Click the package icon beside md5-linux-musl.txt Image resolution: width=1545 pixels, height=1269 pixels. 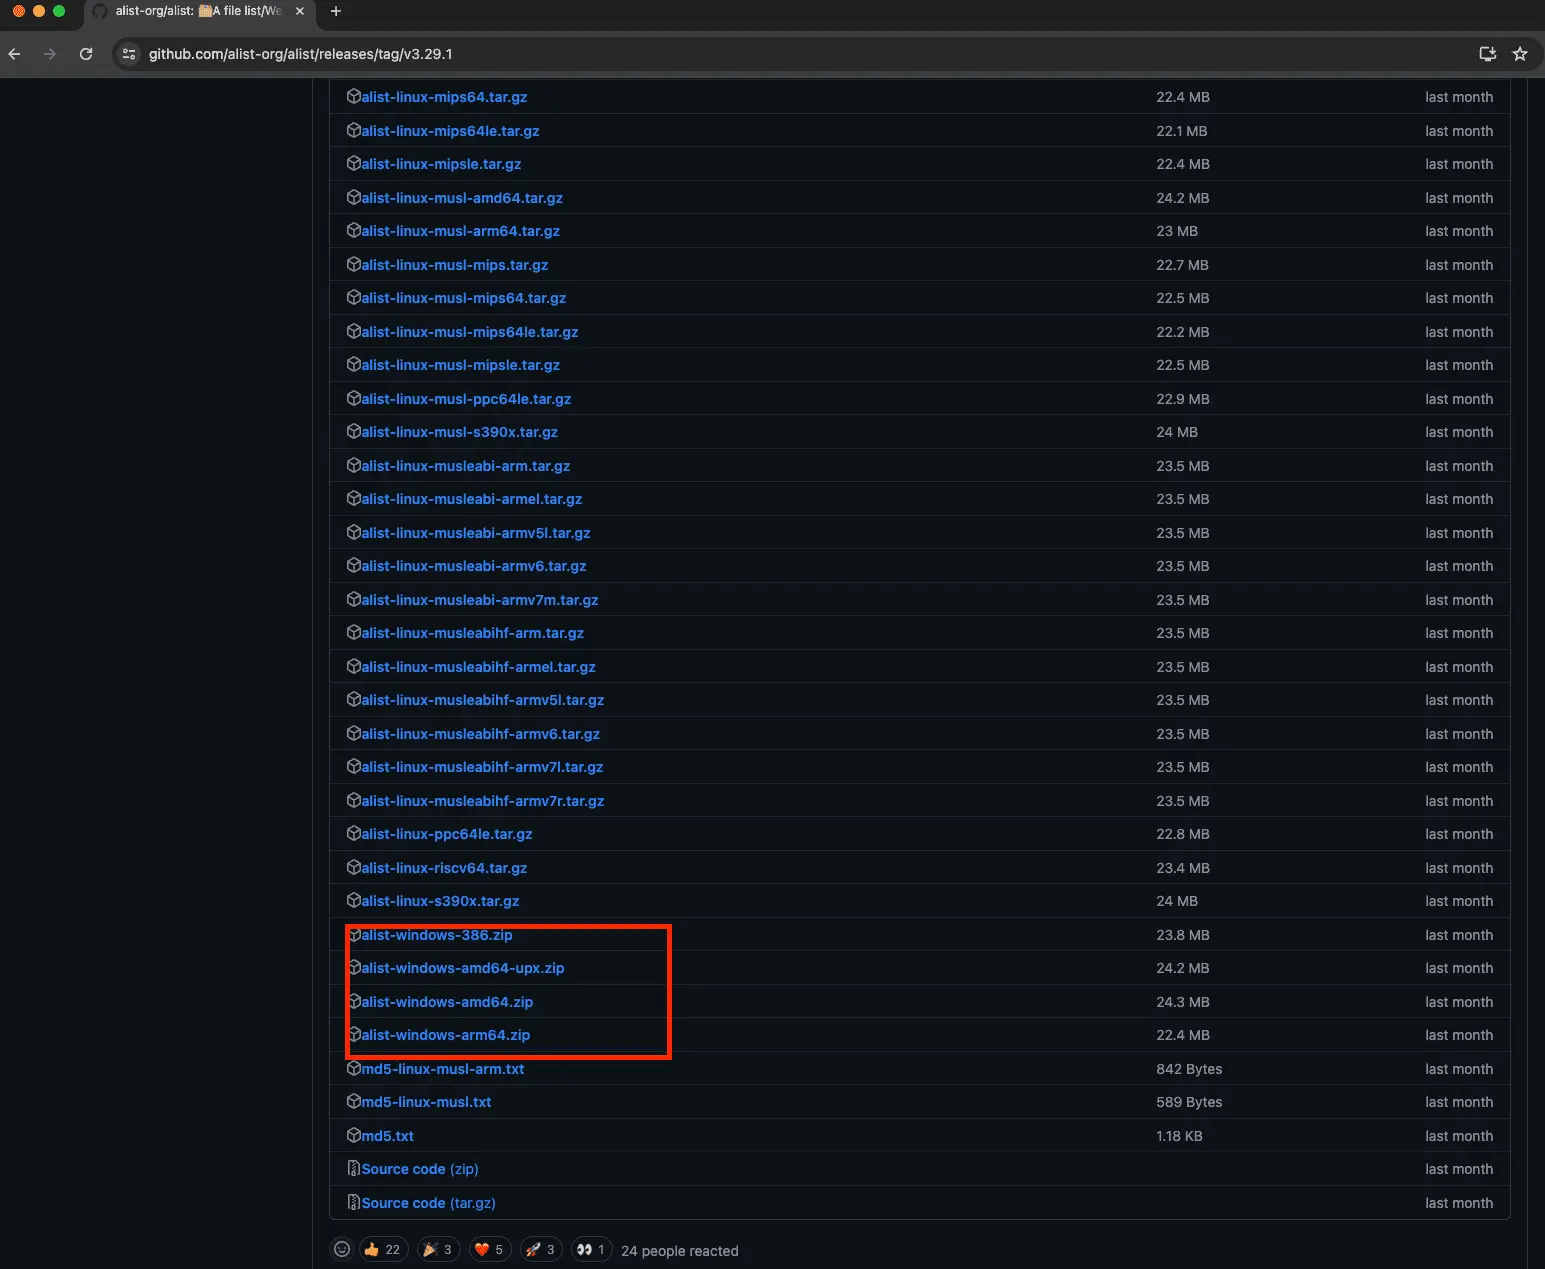(x=353, y=1101)
